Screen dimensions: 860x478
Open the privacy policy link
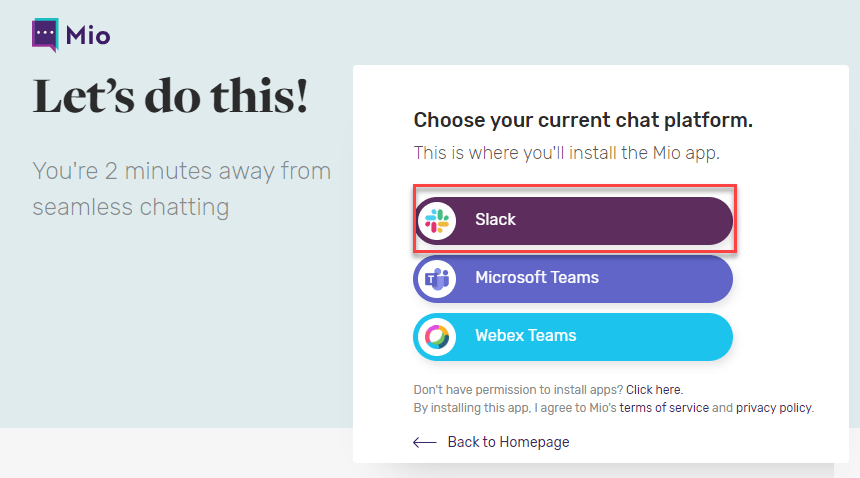coord(774,408)
